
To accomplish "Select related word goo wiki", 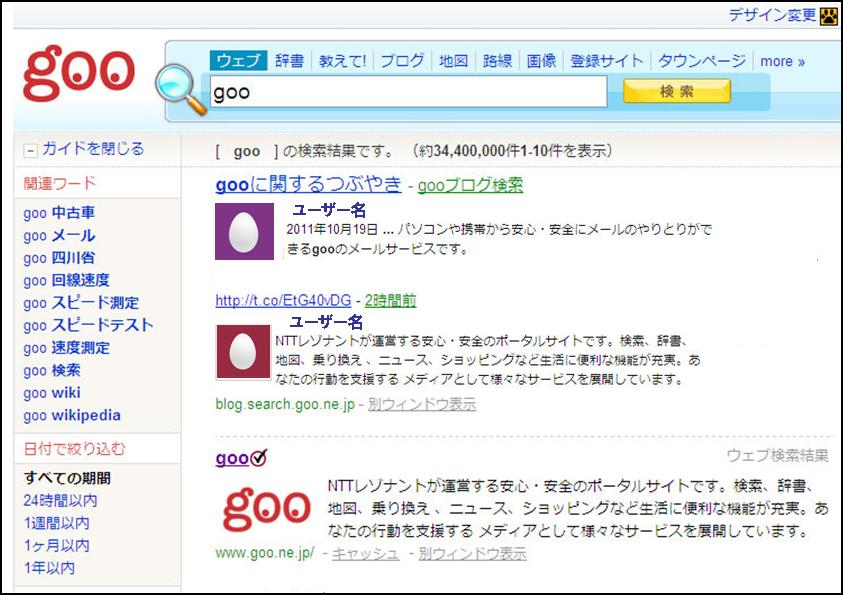I will [52, 393].
